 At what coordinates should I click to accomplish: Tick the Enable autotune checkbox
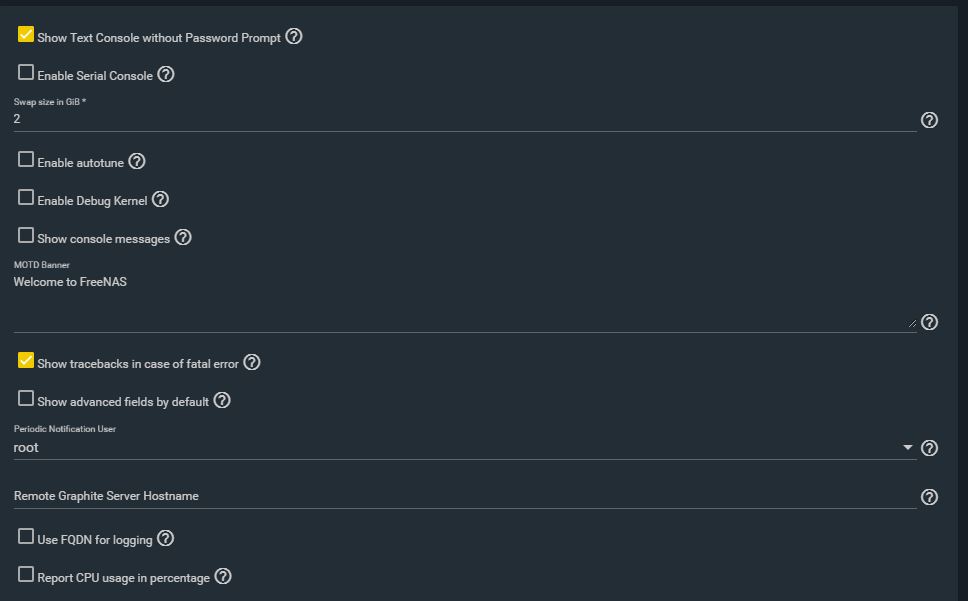(26, 159)
